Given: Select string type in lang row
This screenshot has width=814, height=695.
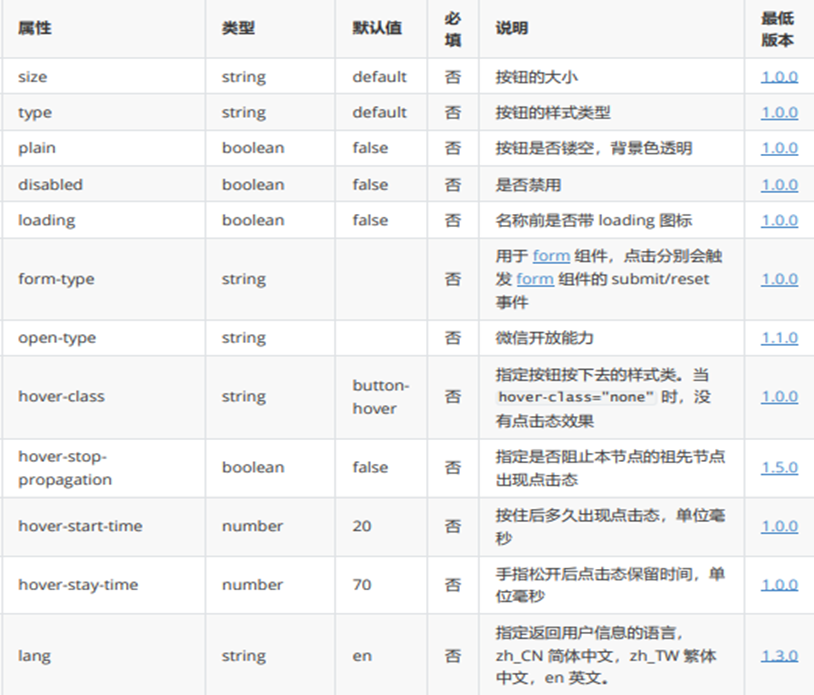Looking at the screenshot, I should pyautogui.click(x=243, y=656).
